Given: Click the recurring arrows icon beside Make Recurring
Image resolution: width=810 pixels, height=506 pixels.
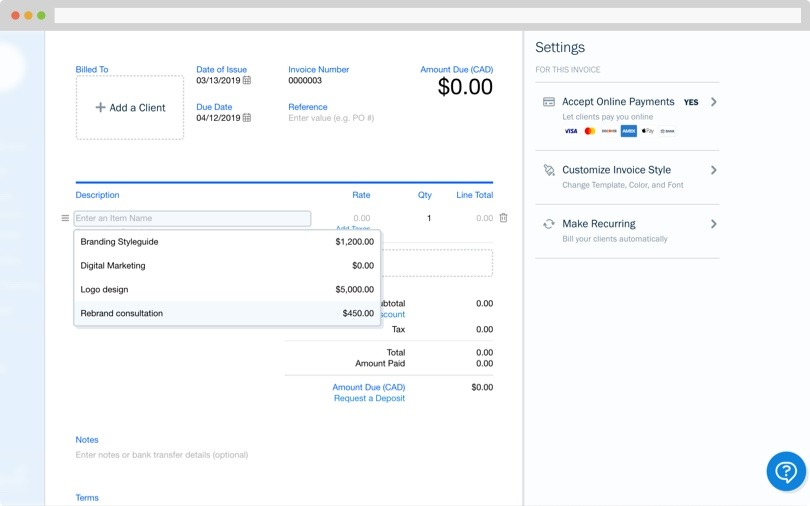Looking at the screenshot, I should click(x=549, y=224).
